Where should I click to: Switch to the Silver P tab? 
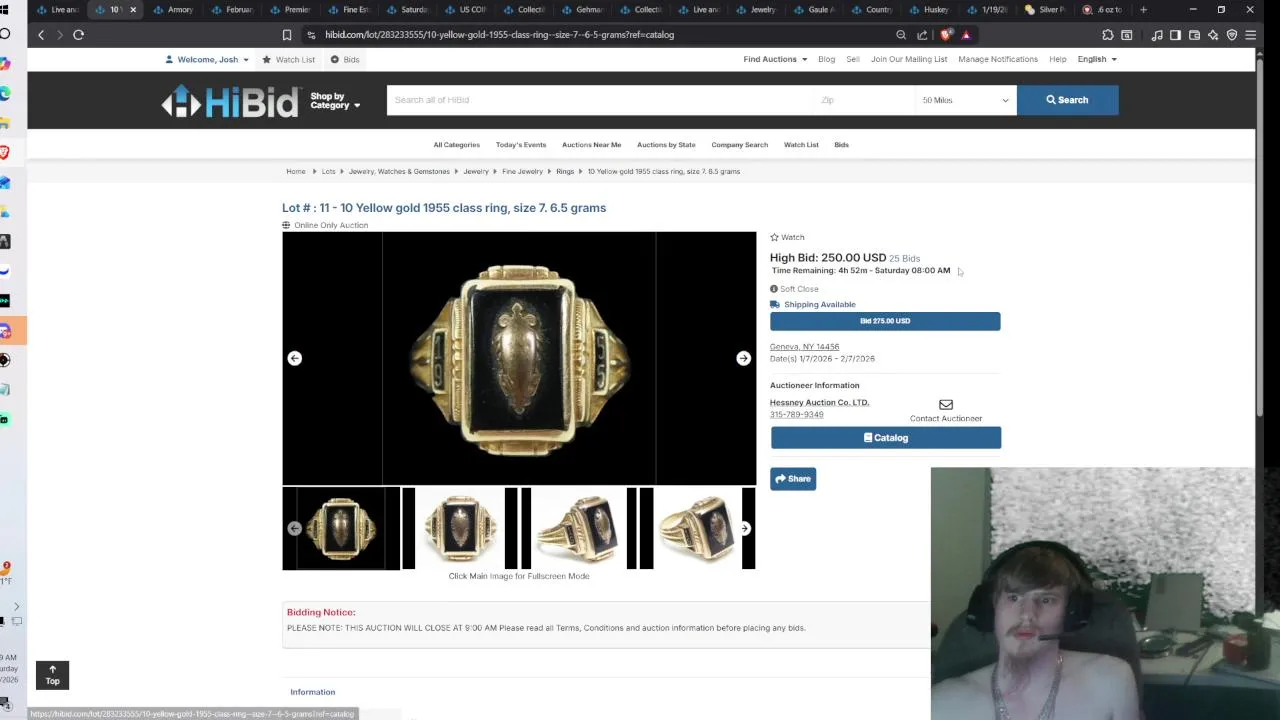[1046, 10]
